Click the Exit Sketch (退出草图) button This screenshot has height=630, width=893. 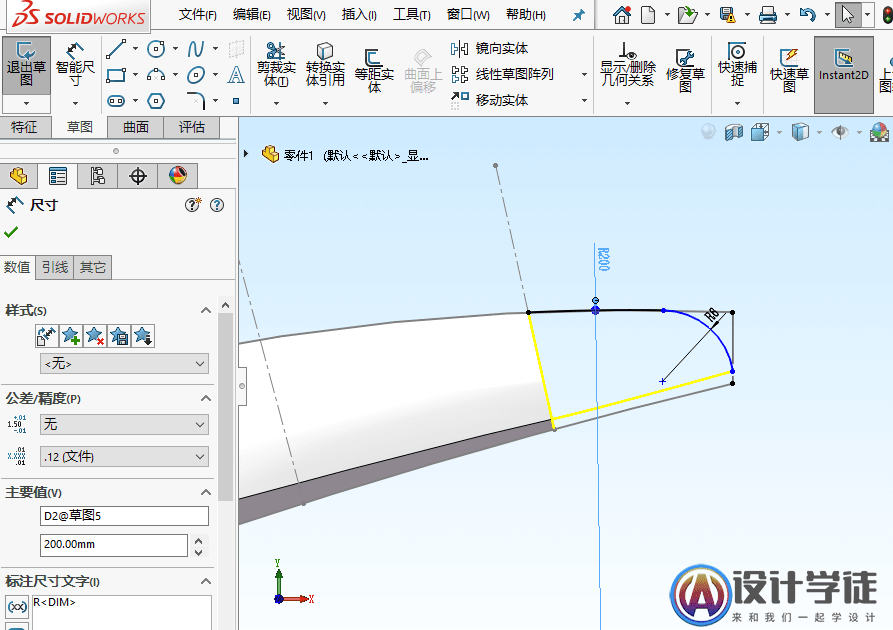[26, 64]
